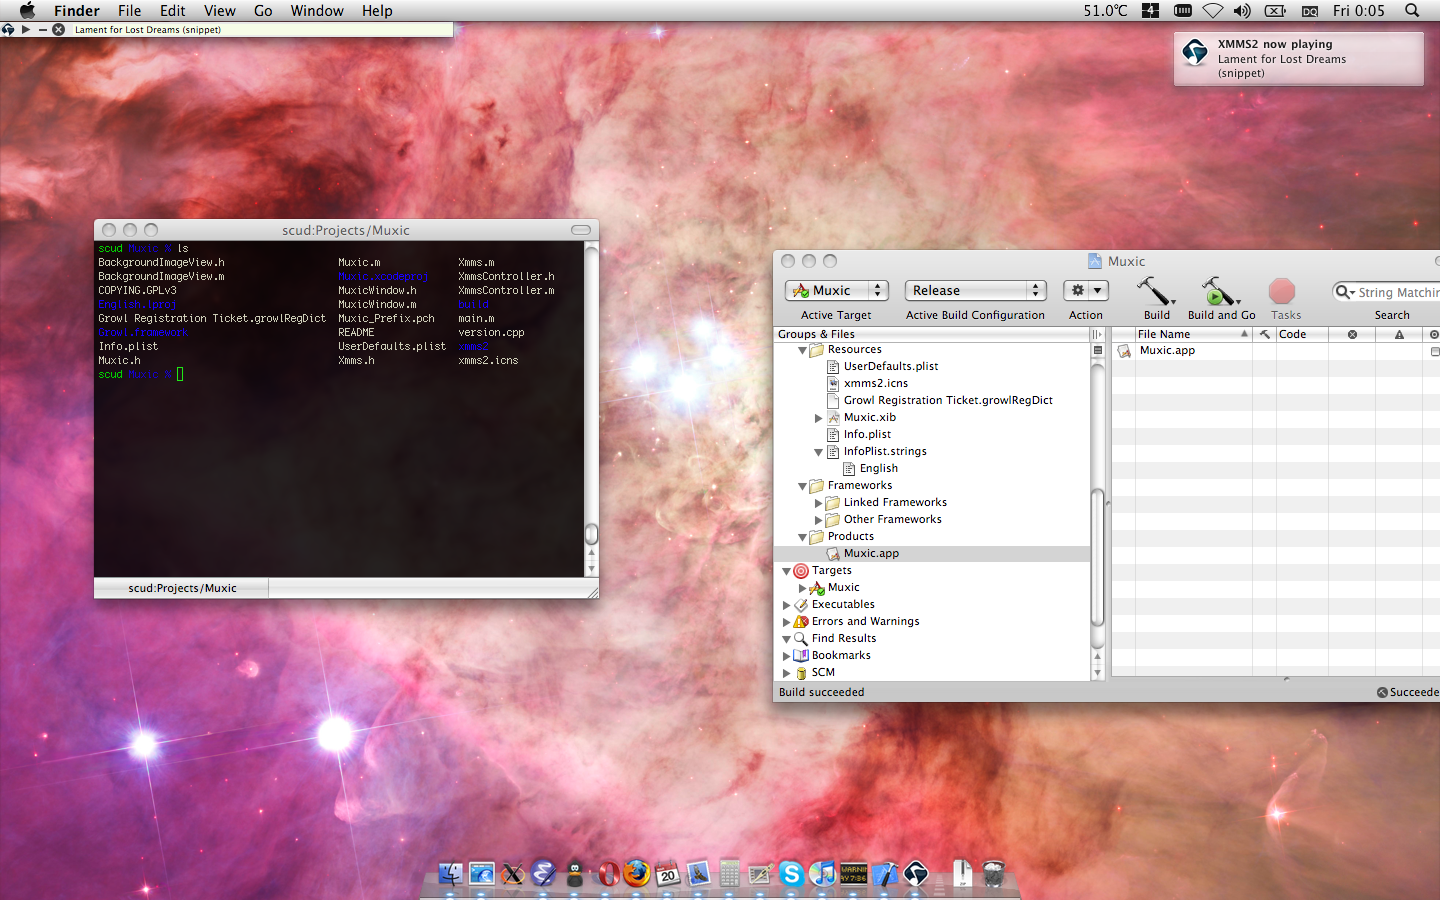Click the Find Results magnifier icon
Viewport: 1440px width, 900px height.
801,639
